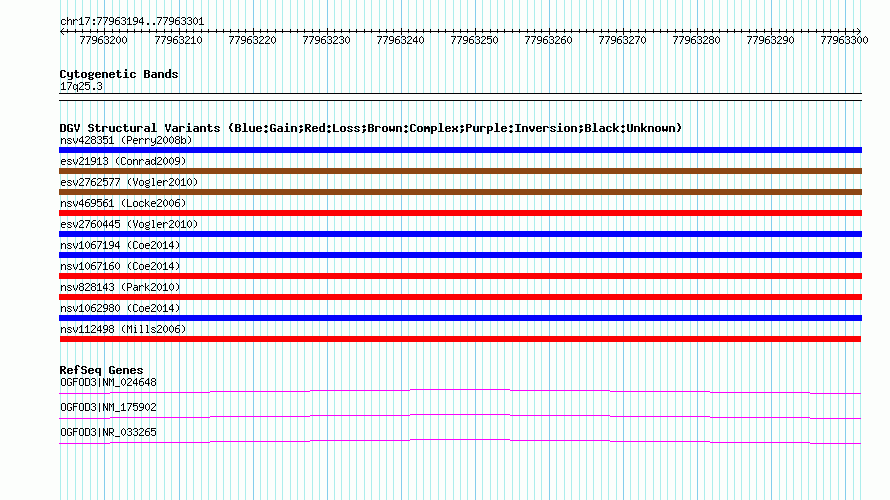Click the Cytogenetic Bands track title
Image resolution: width=890 pixels, height=500 pixels.
tap(119, 74)
